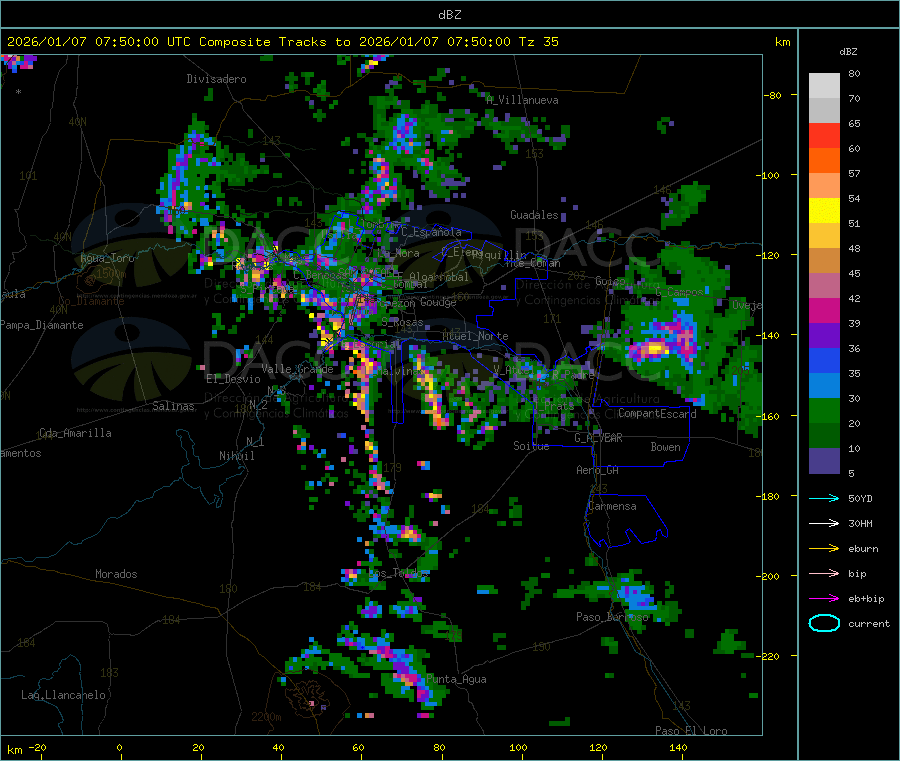Screen dimensions: 900x761
Task: Click the radar echo near Paso_Barroso
Action: tap(634, 596)
